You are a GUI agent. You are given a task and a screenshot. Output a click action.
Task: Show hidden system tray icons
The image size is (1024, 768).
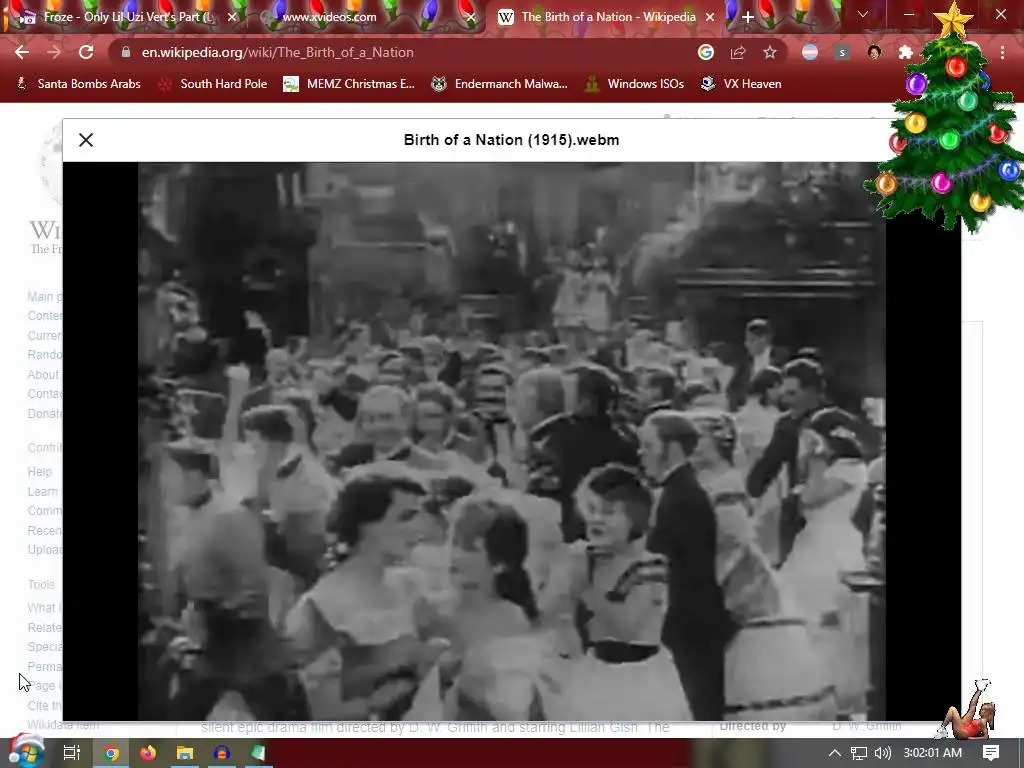coord(835,753)
